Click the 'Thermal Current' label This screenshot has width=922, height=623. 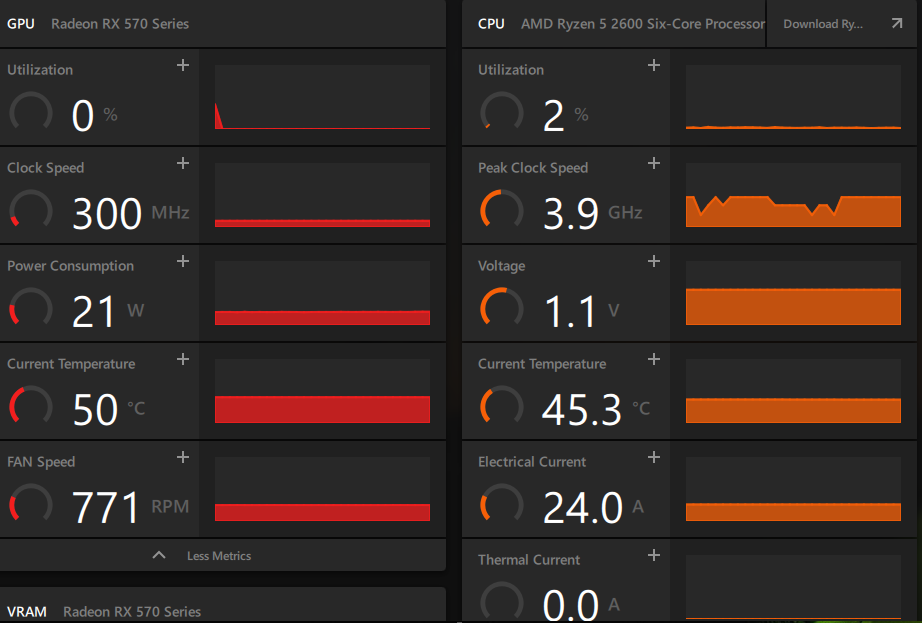pyautogui.click(x=529, y=560)
